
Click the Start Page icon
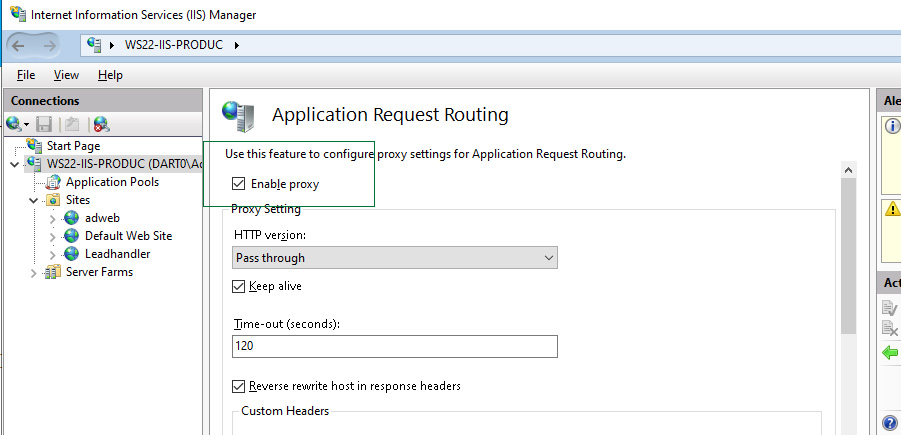tap(35, 146)
